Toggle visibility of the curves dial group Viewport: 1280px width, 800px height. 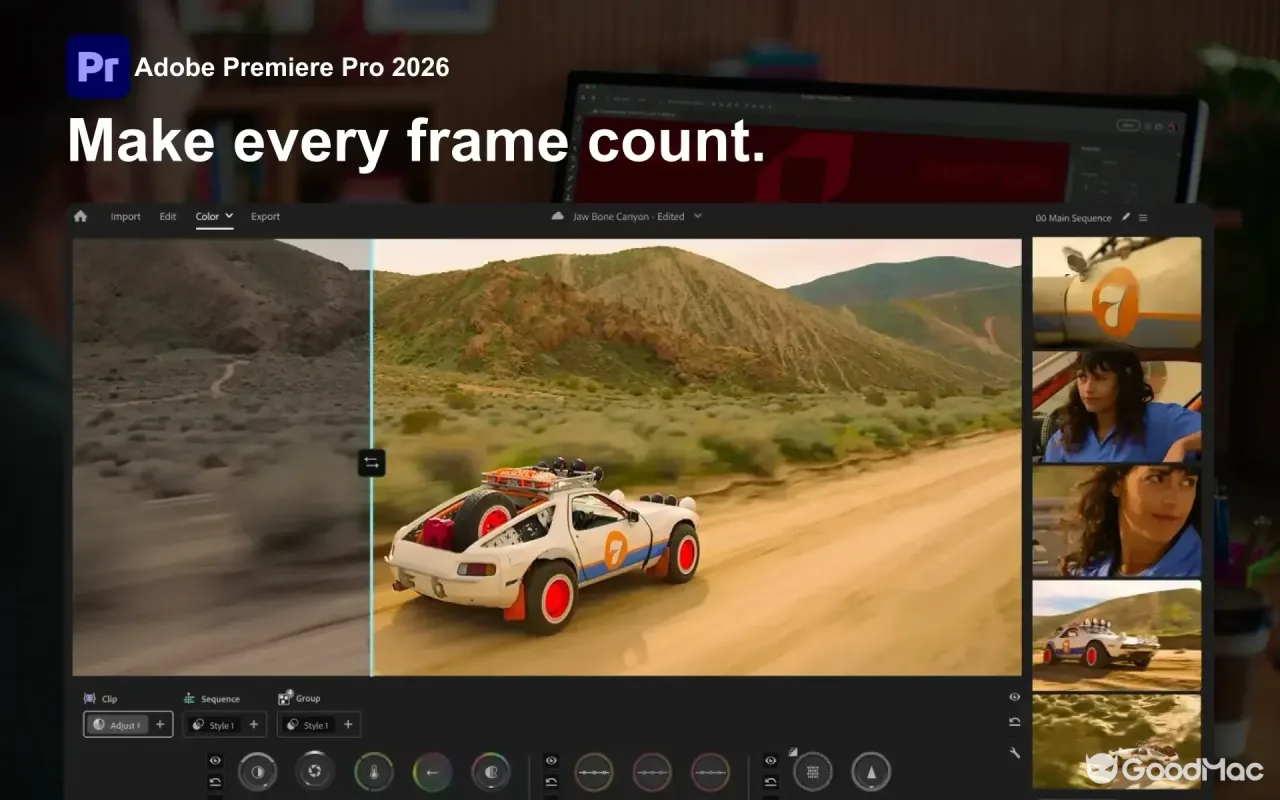click(x=551, y=761)
